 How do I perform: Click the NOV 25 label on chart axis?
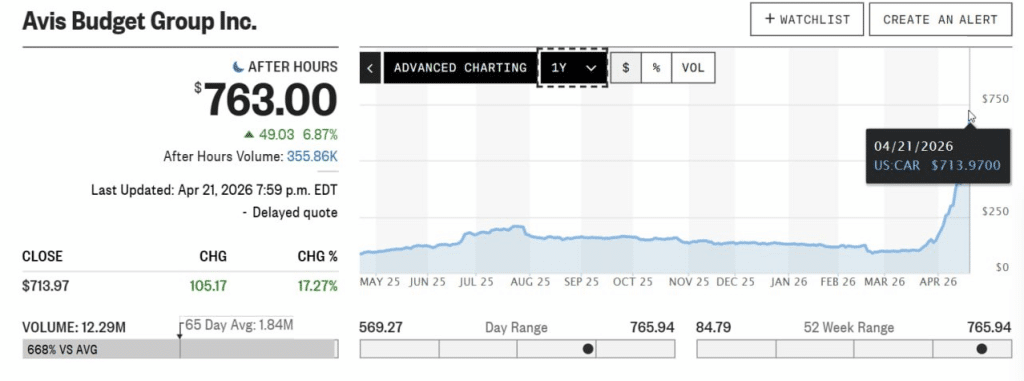tap(690, 282)
